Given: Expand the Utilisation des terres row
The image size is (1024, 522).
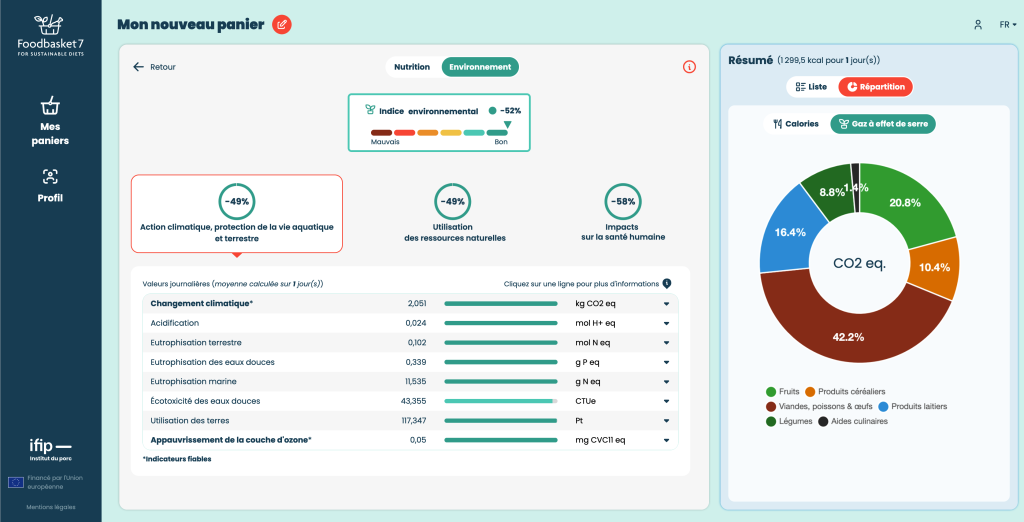Looking at the screenshot, I should click(x=410, y=421).
